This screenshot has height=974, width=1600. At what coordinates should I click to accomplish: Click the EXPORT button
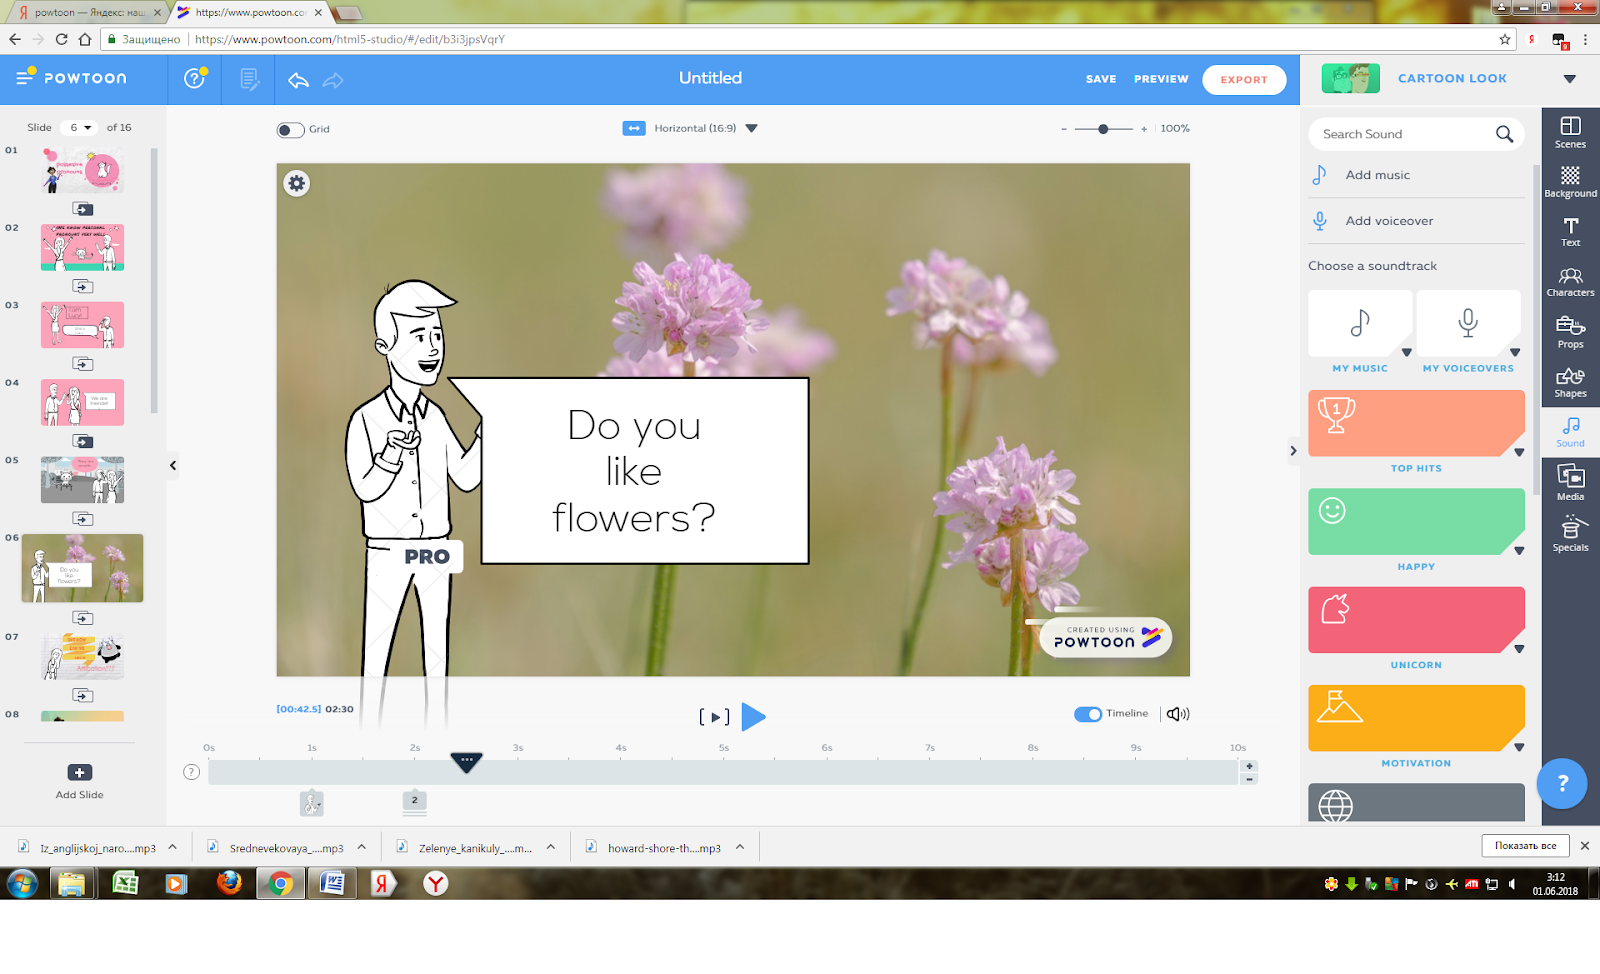tap(1244, 79)
